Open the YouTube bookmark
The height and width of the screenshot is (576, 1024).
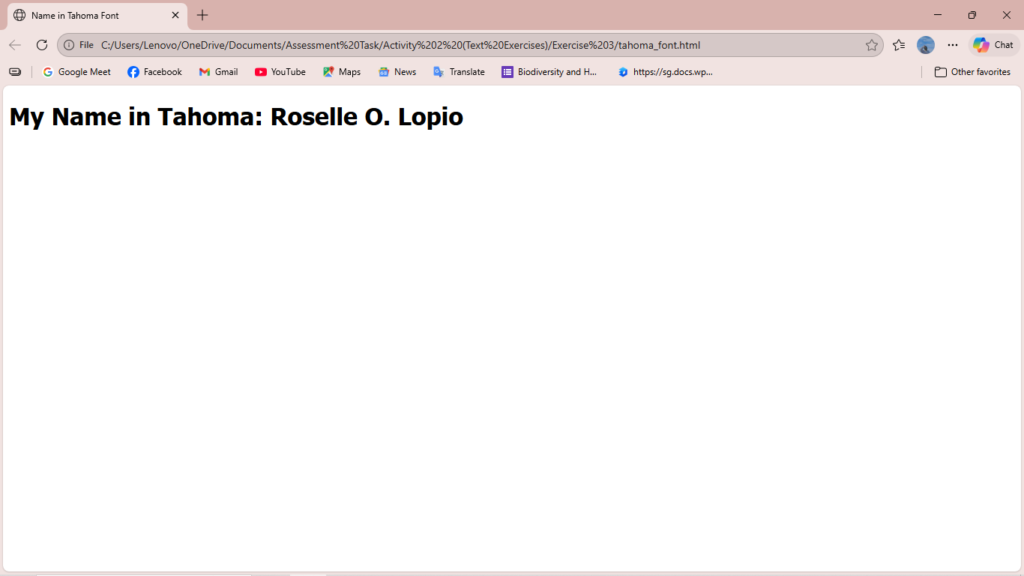point(280,72)
